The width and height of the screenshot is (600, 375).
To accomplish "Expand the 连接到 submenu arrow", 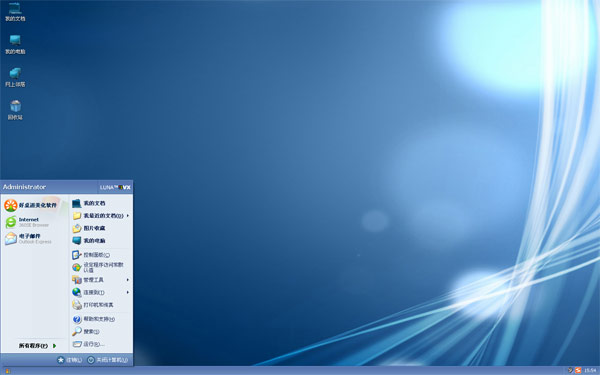I will (128, 292).
